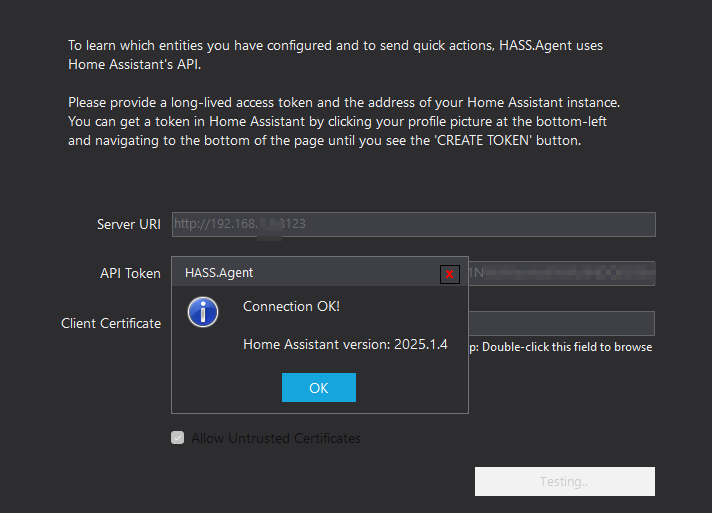Image resolution: width=712 pixels, height=513 pixels.
Task: Click the 'Client Certificate' label
Action: coord(111,323)
